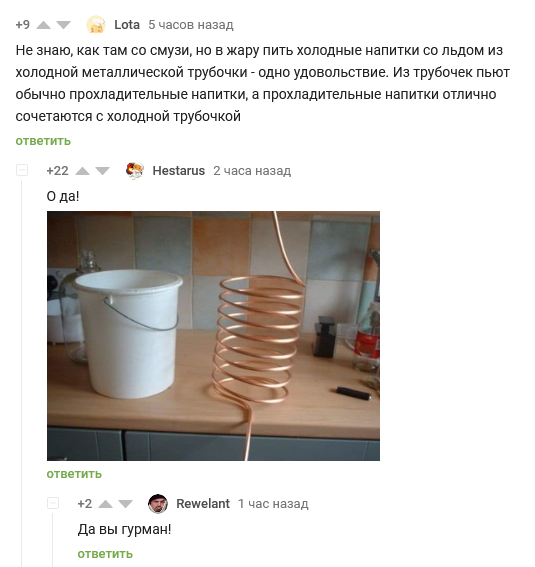
Task: Collapse Rewelant's comment branch
Action: point(53,503)
